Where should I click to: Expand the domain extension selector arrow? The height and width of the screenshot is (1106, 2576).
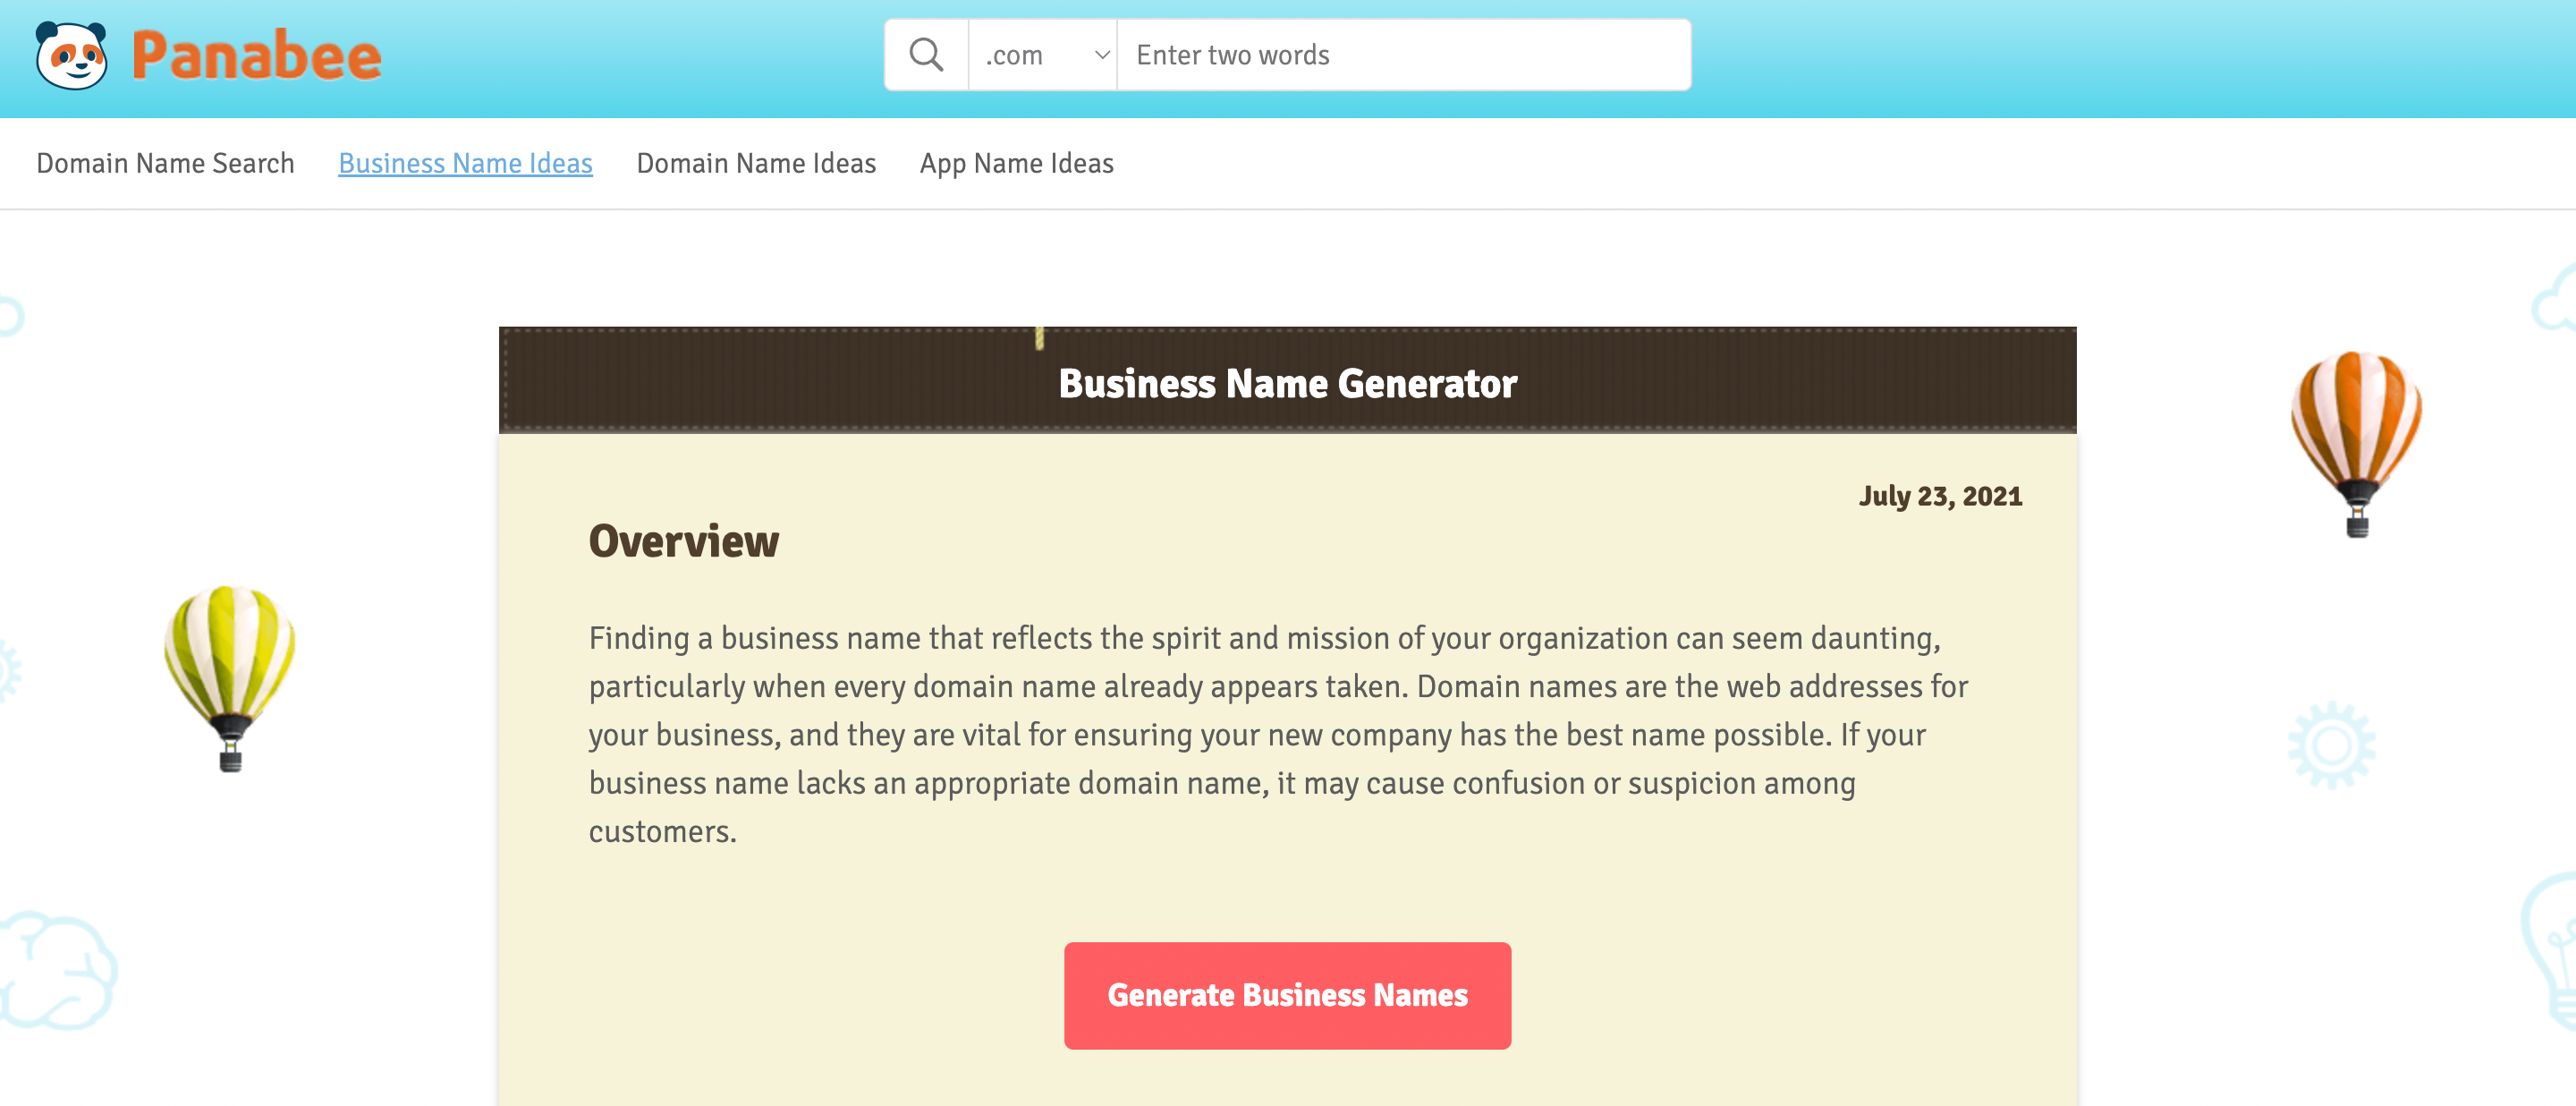(x=1101, y=55)
